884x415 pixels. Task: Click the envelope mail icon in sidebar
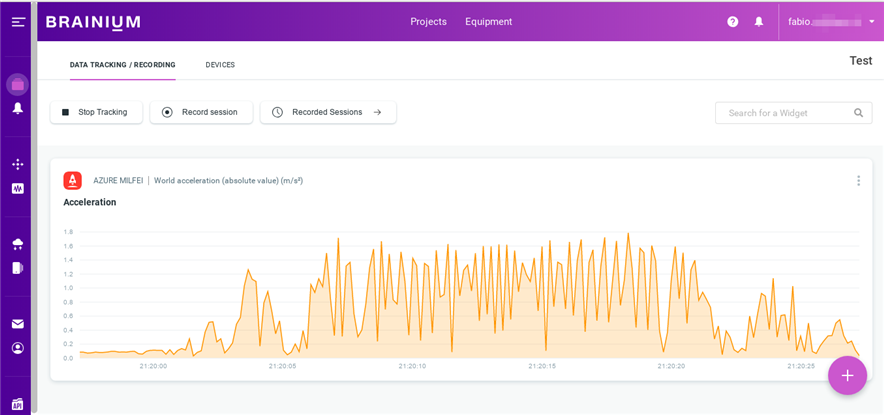17,324
